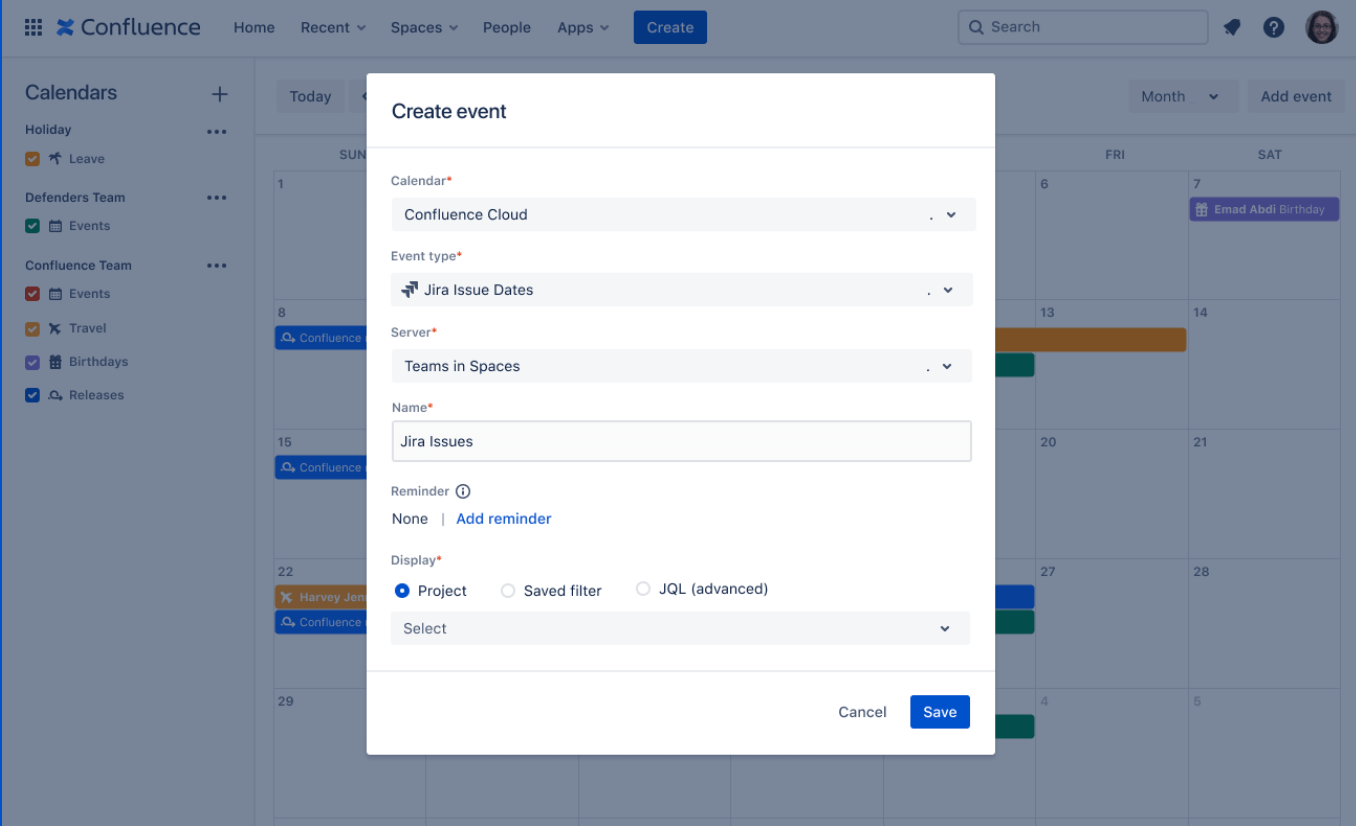Click the Search box

click(x=1083, y=28)
